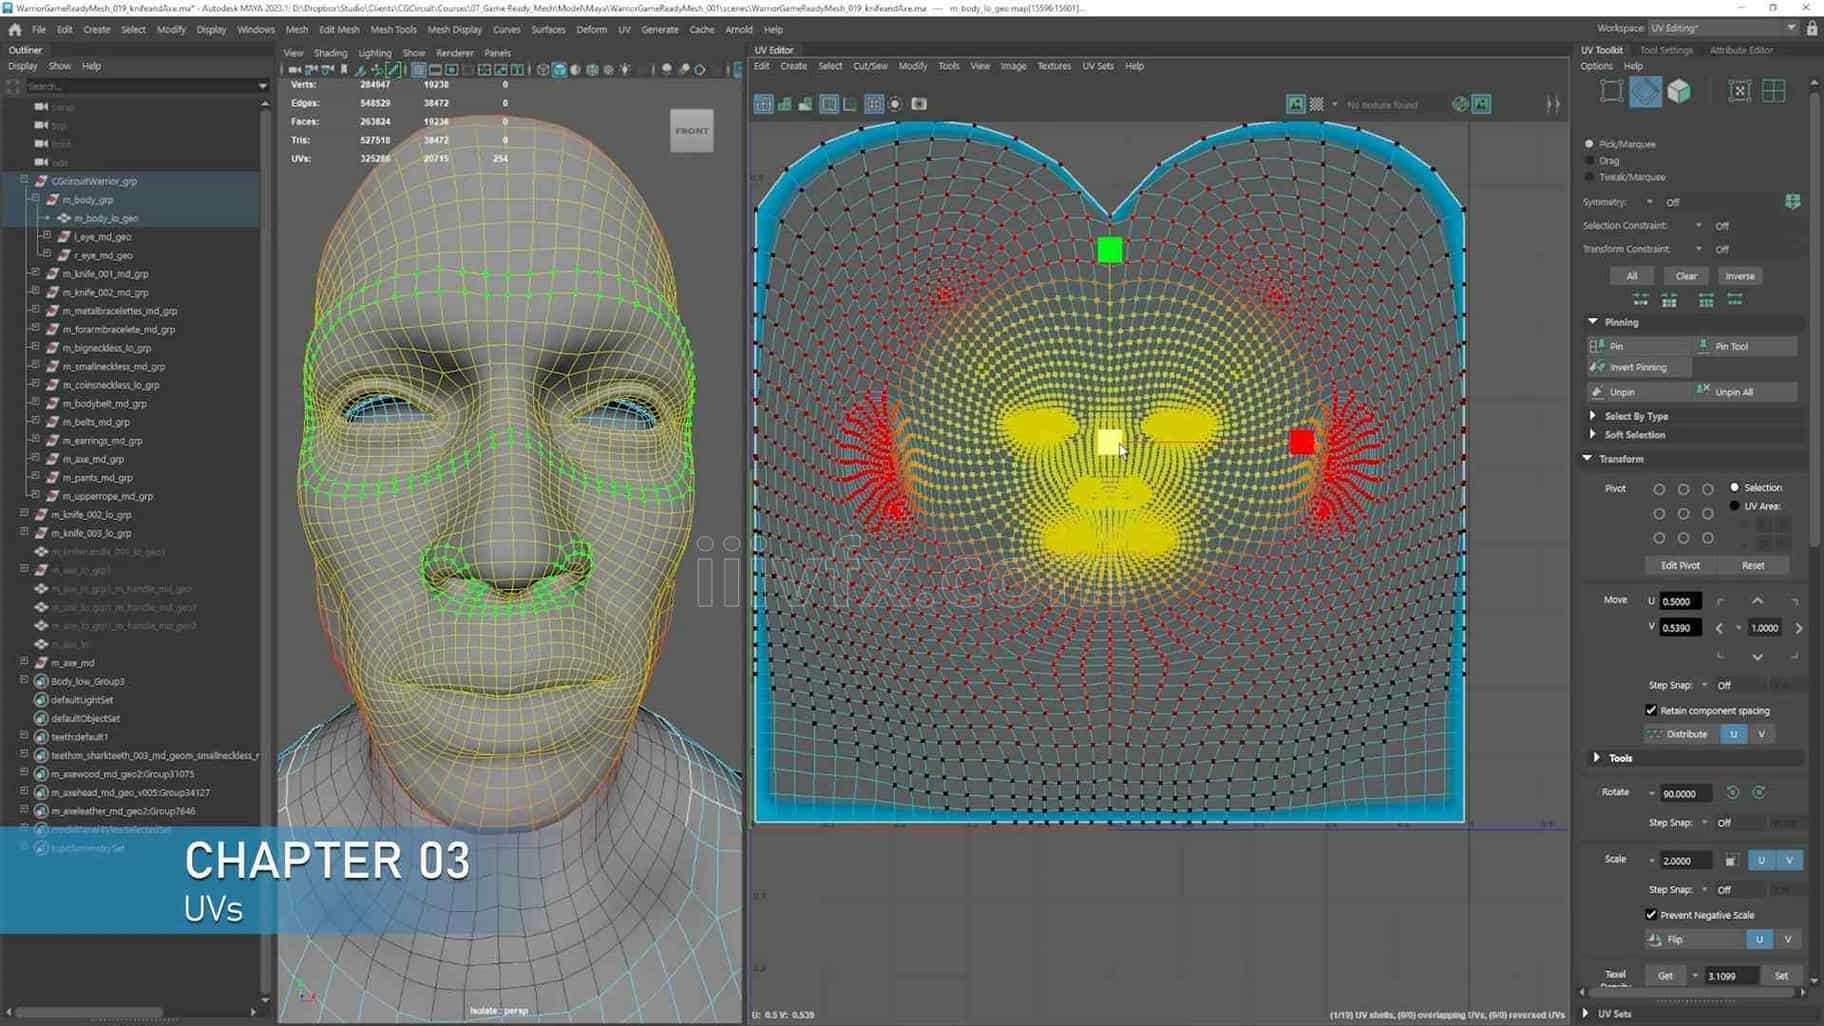Click the move right arrow in Transform
This screenshot has height=1026, width=1824.
pyautogui.click(x=1798, y=628)
